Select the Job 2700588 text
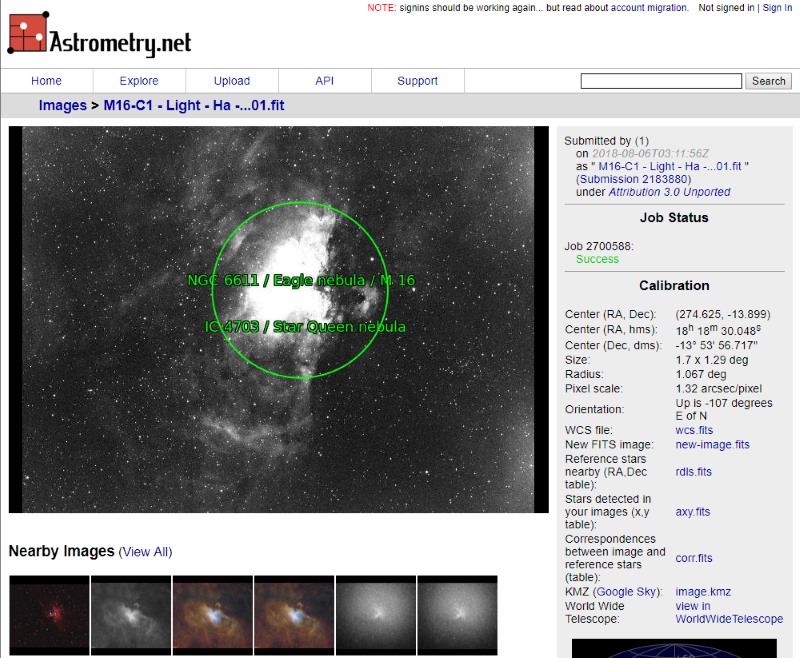 pyautogui.click(x=599, y=246)
